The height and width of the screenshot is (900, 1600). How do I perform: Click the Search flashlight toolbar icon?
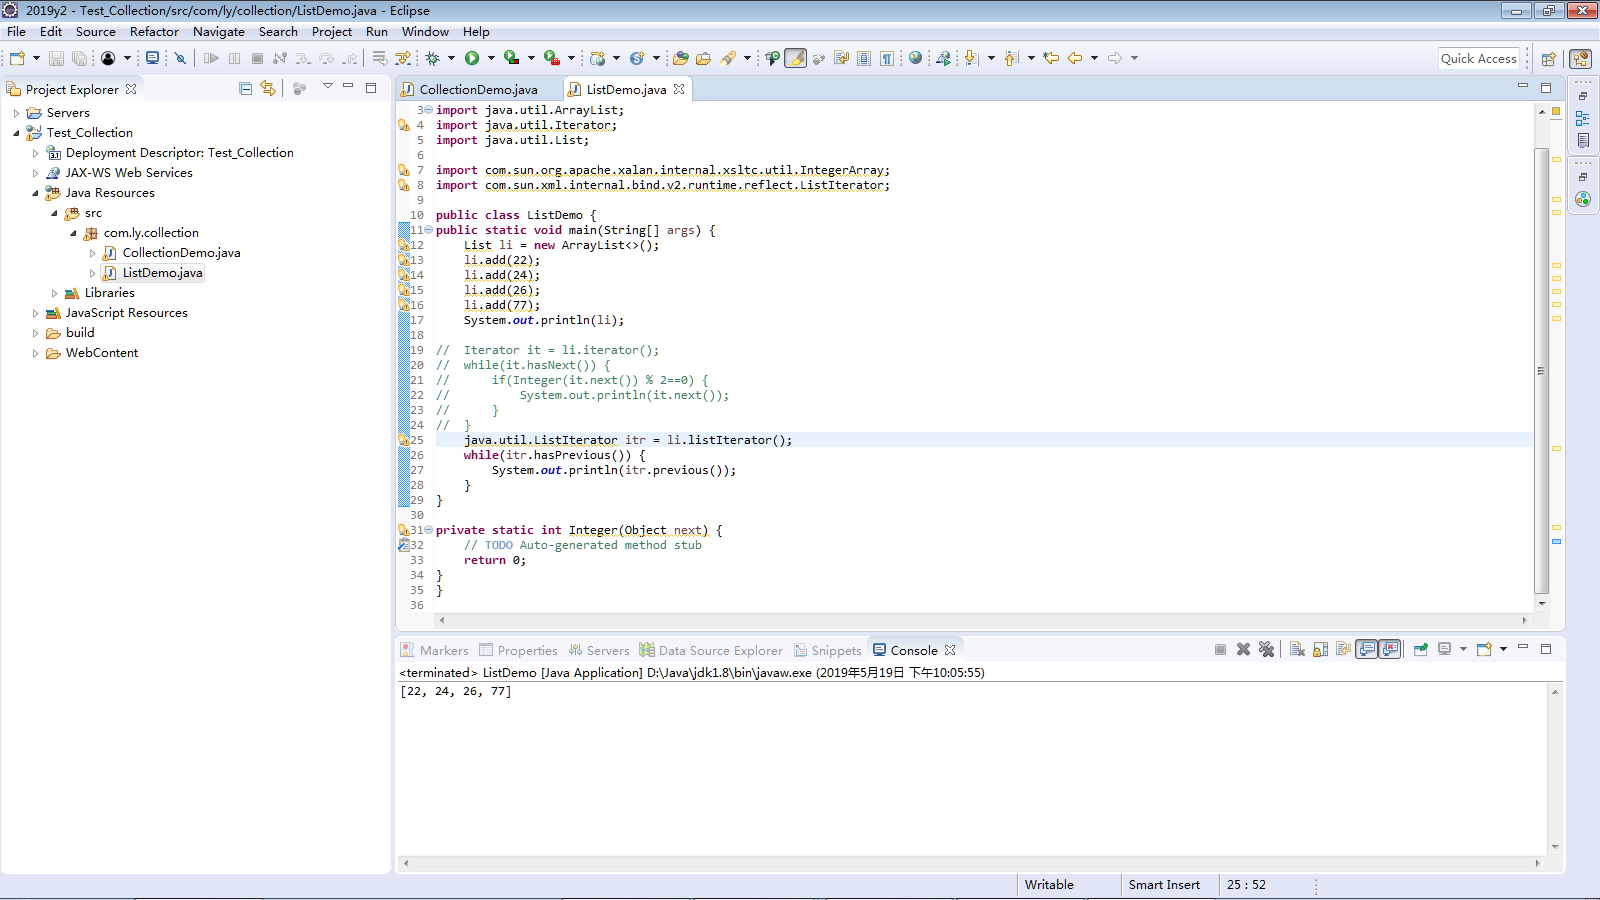pos(729,58)
